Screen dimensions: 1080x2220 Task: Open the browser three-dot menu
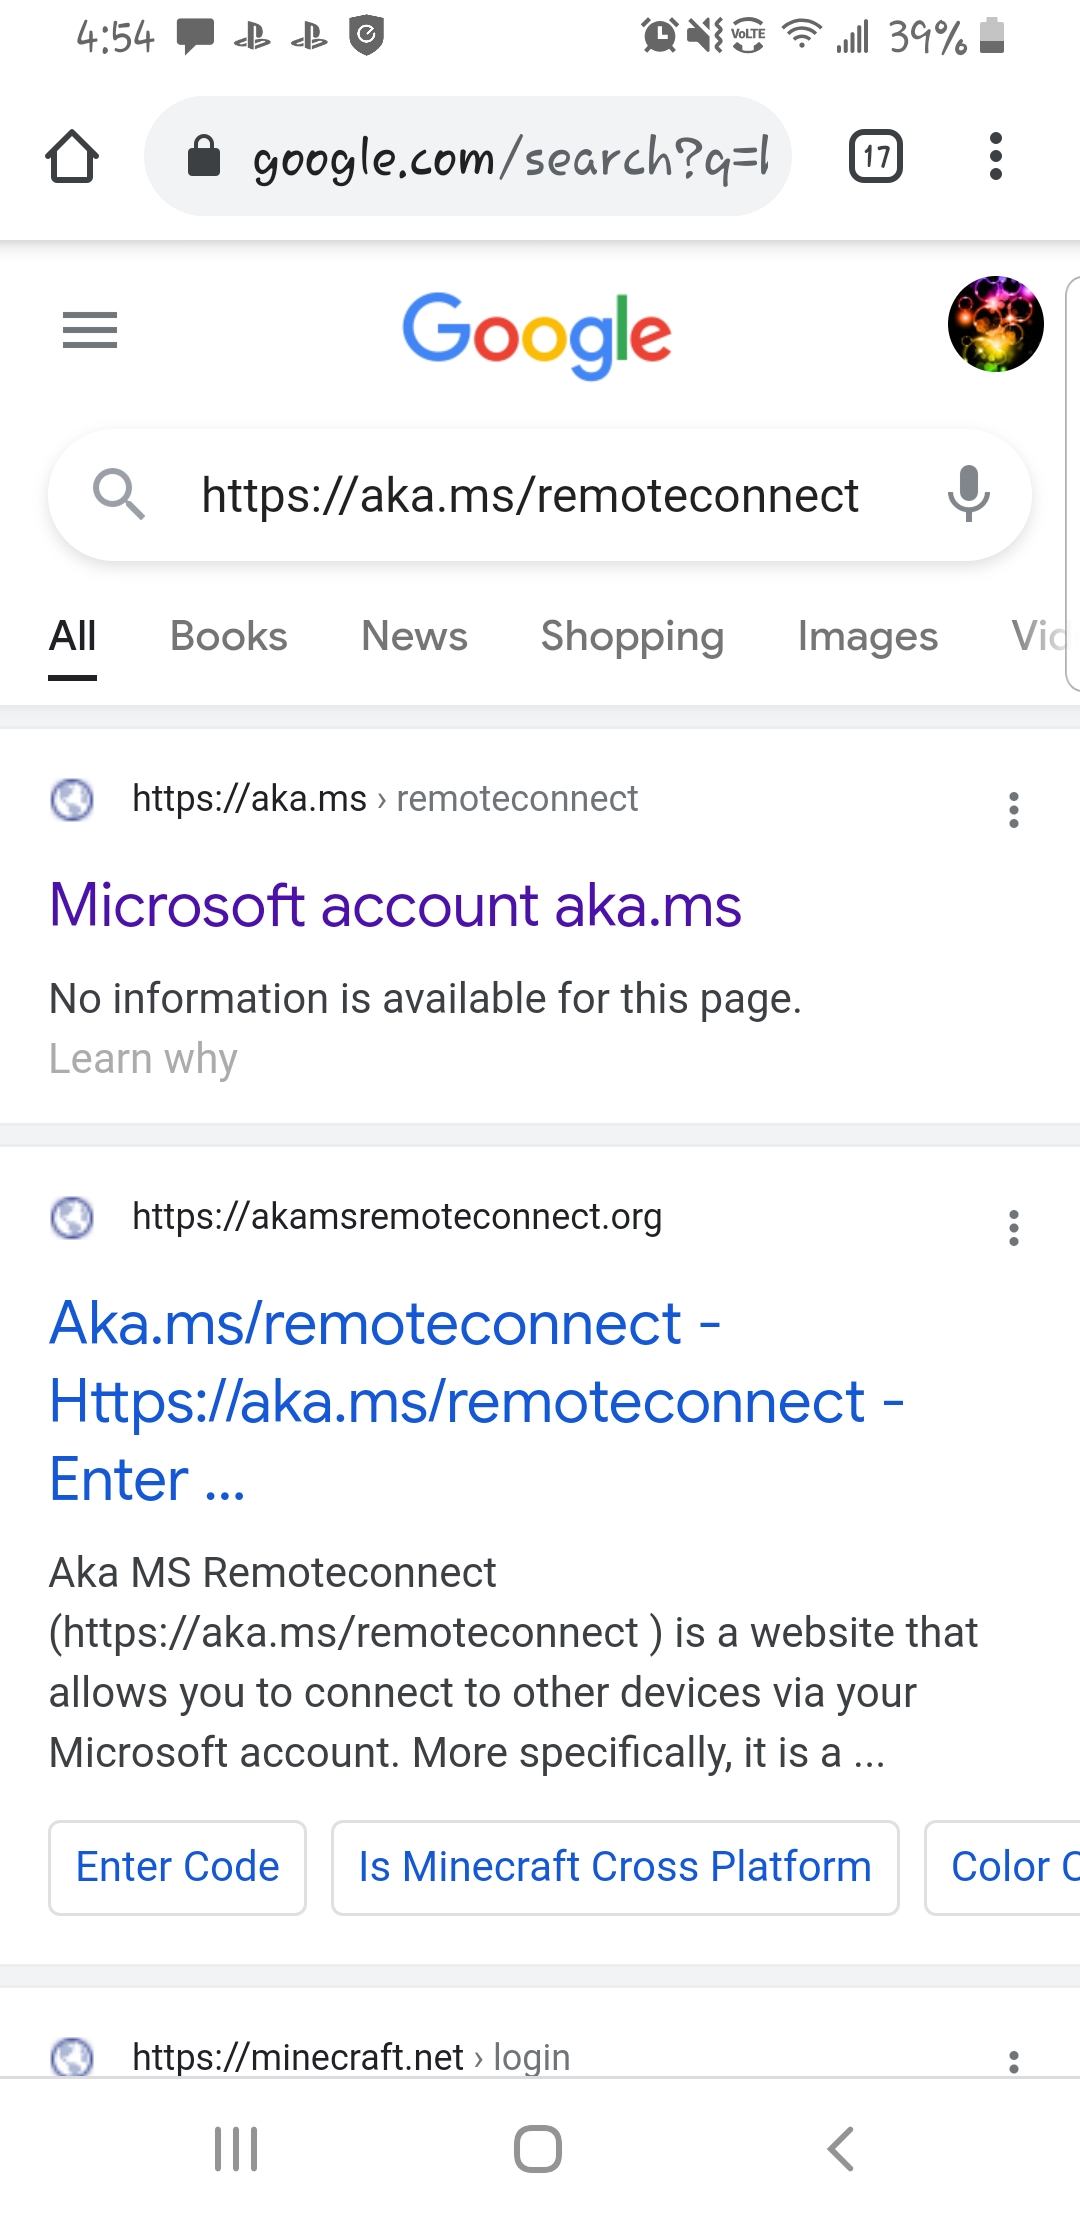pyautogui.click(x=994, y=157)
